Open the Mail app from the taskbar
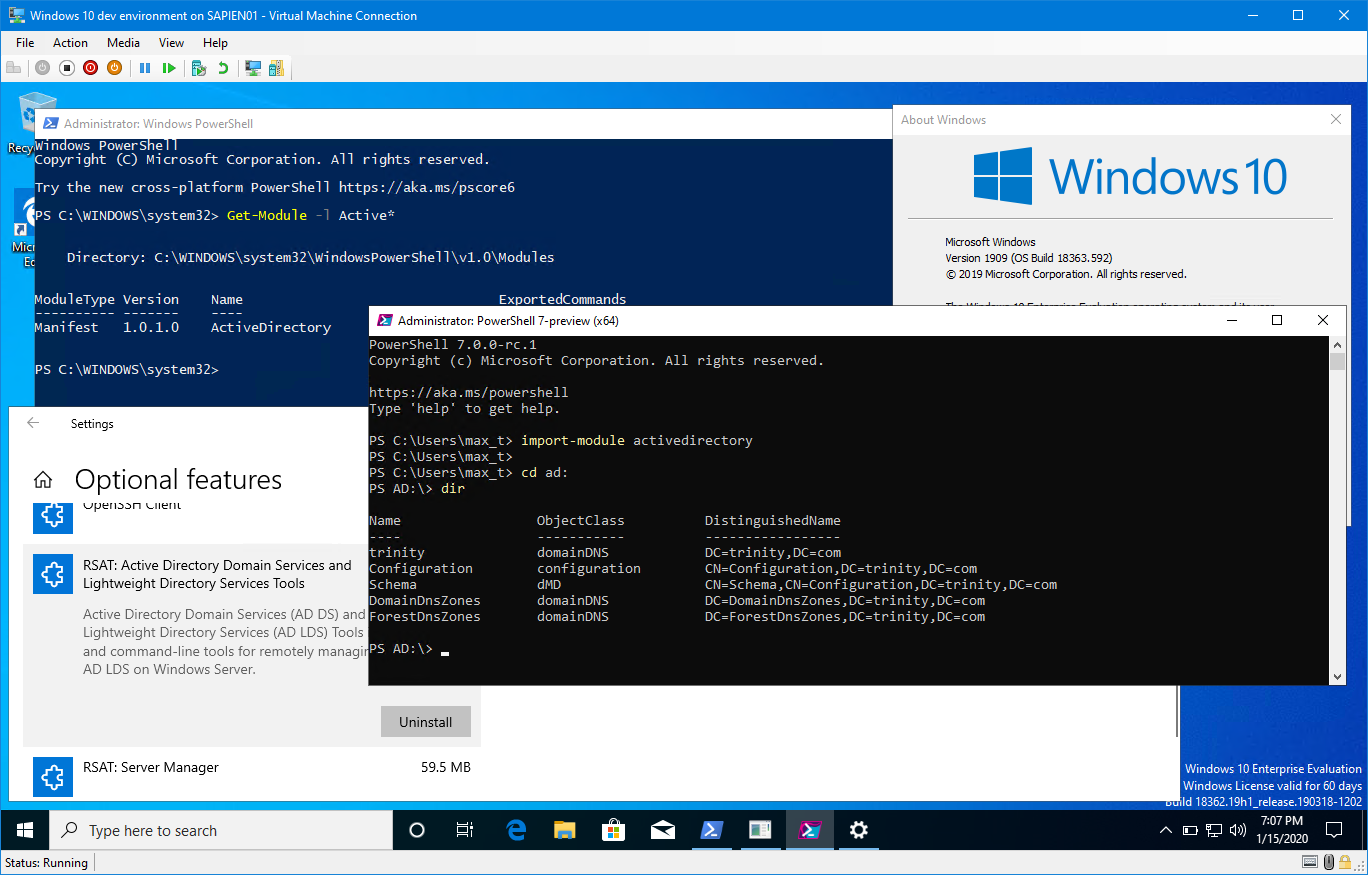The height and width of the screenshot is (875, 1368). pyautogui.click(x=662, y=830)
